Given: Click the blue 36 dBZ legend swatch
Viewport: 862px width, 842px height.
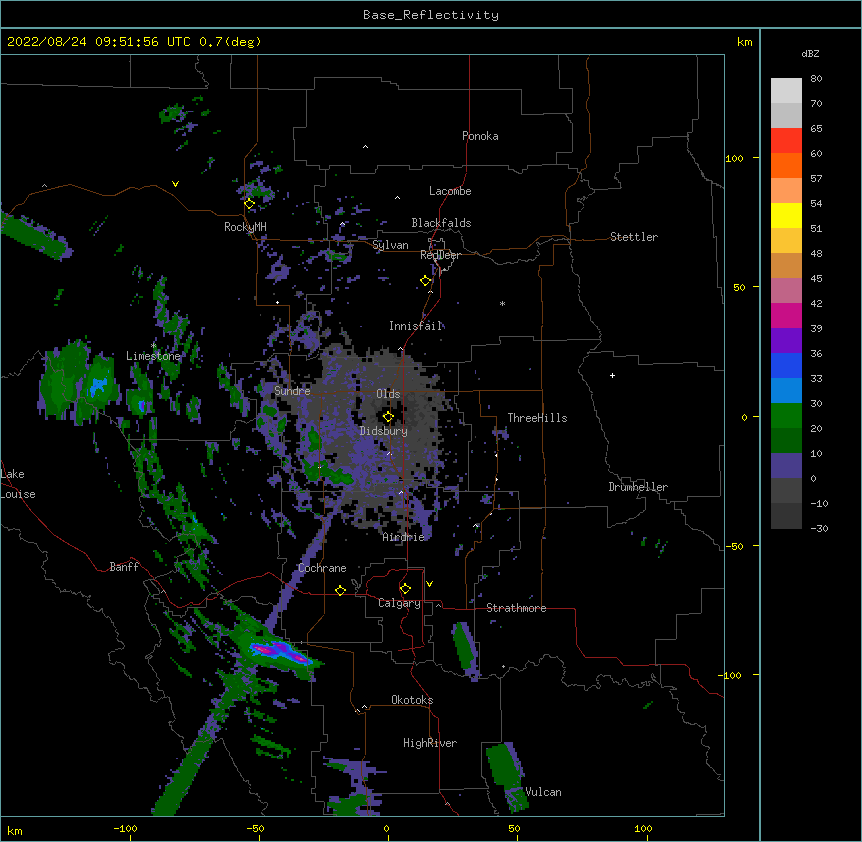Looking at the screenshot, I should (x=786, y=365).
